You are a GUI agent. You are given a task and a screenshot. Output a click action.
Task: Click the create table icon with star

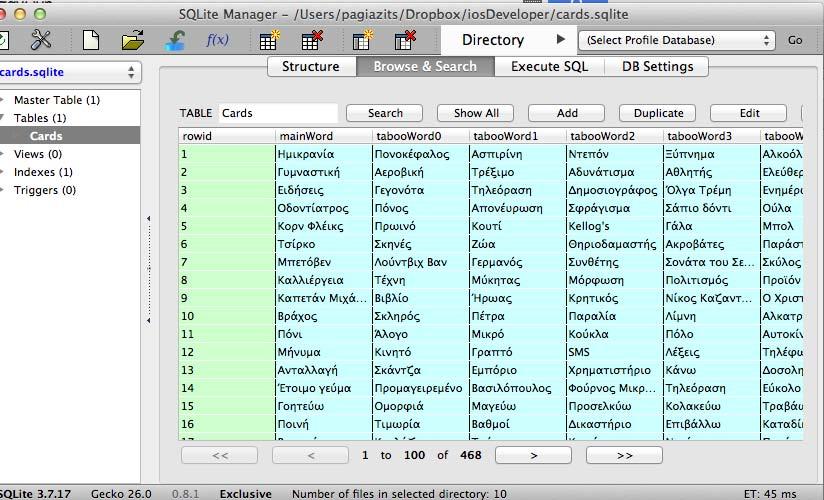click(x=270, y=40)
